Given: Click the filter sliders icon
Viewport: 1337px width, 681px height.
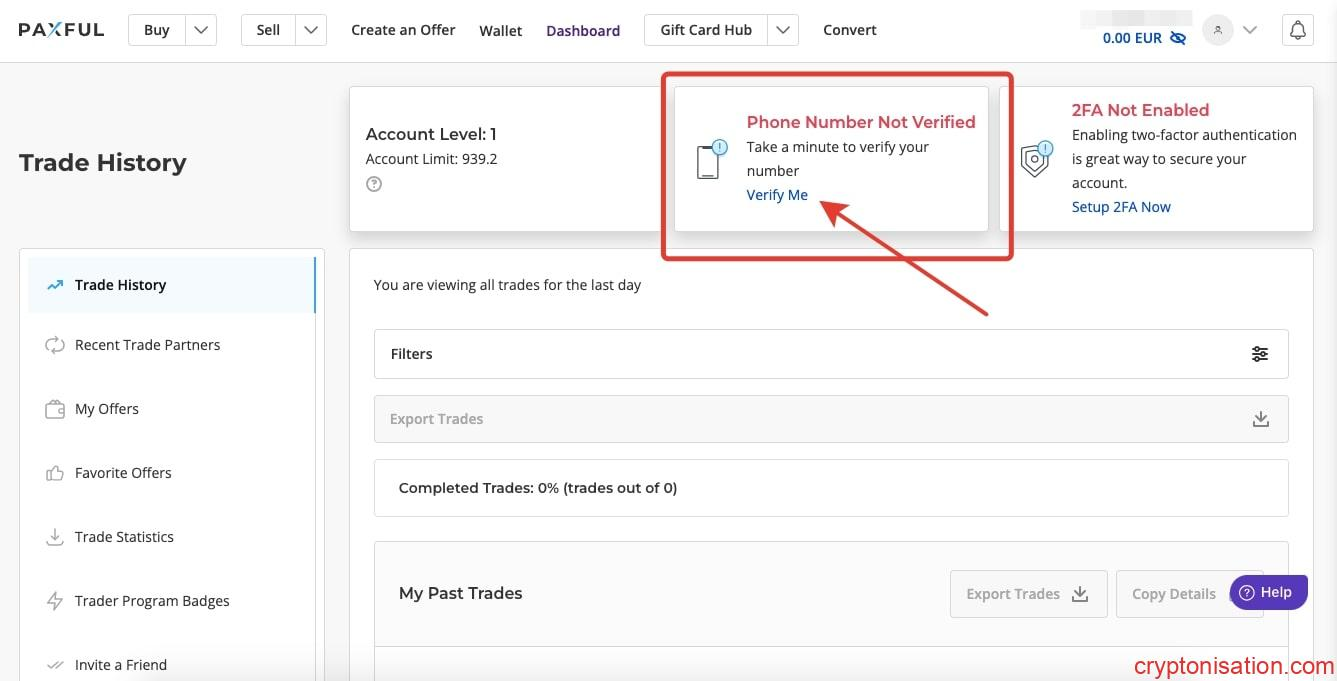Looking at the screenshot, I should [x=1260, y=354].
